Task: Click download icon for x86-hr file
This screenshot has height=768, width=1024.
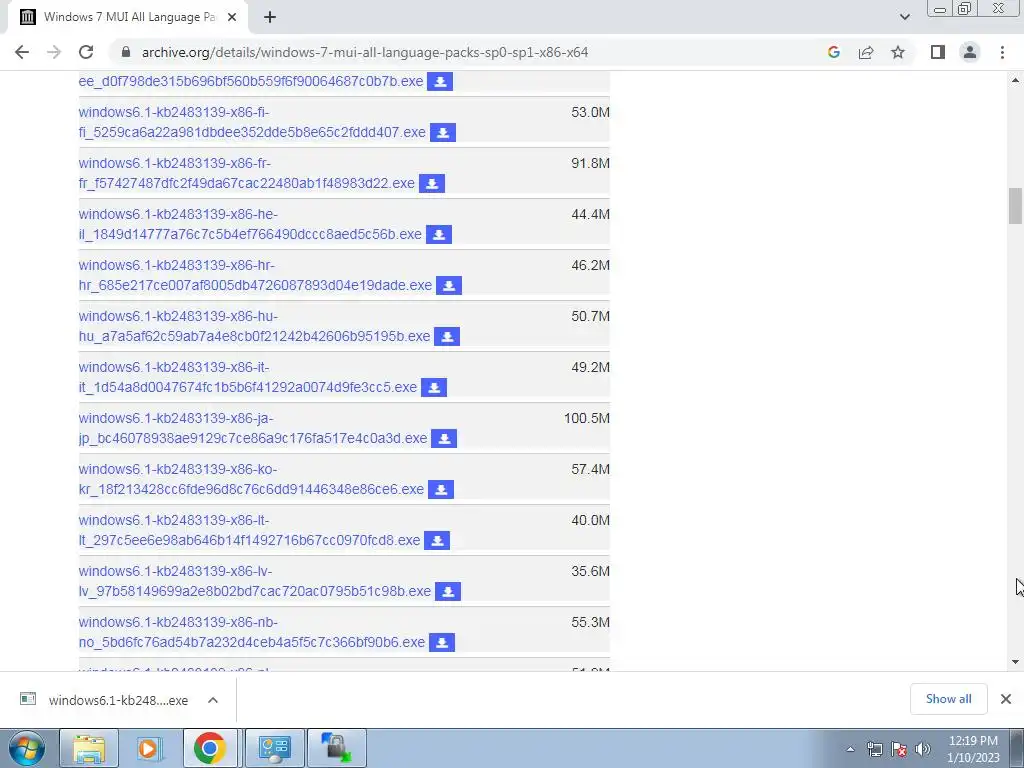Action: [449, 285]
